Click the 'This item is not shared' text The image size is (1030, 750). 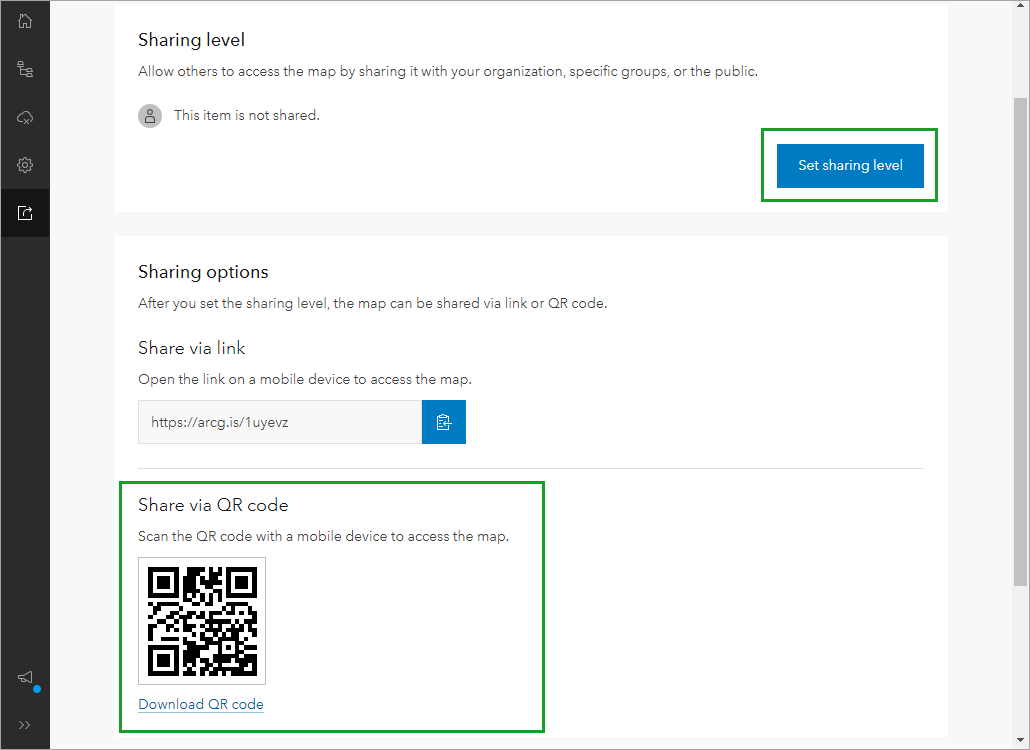pyautogui.click(x=246, y=116)
